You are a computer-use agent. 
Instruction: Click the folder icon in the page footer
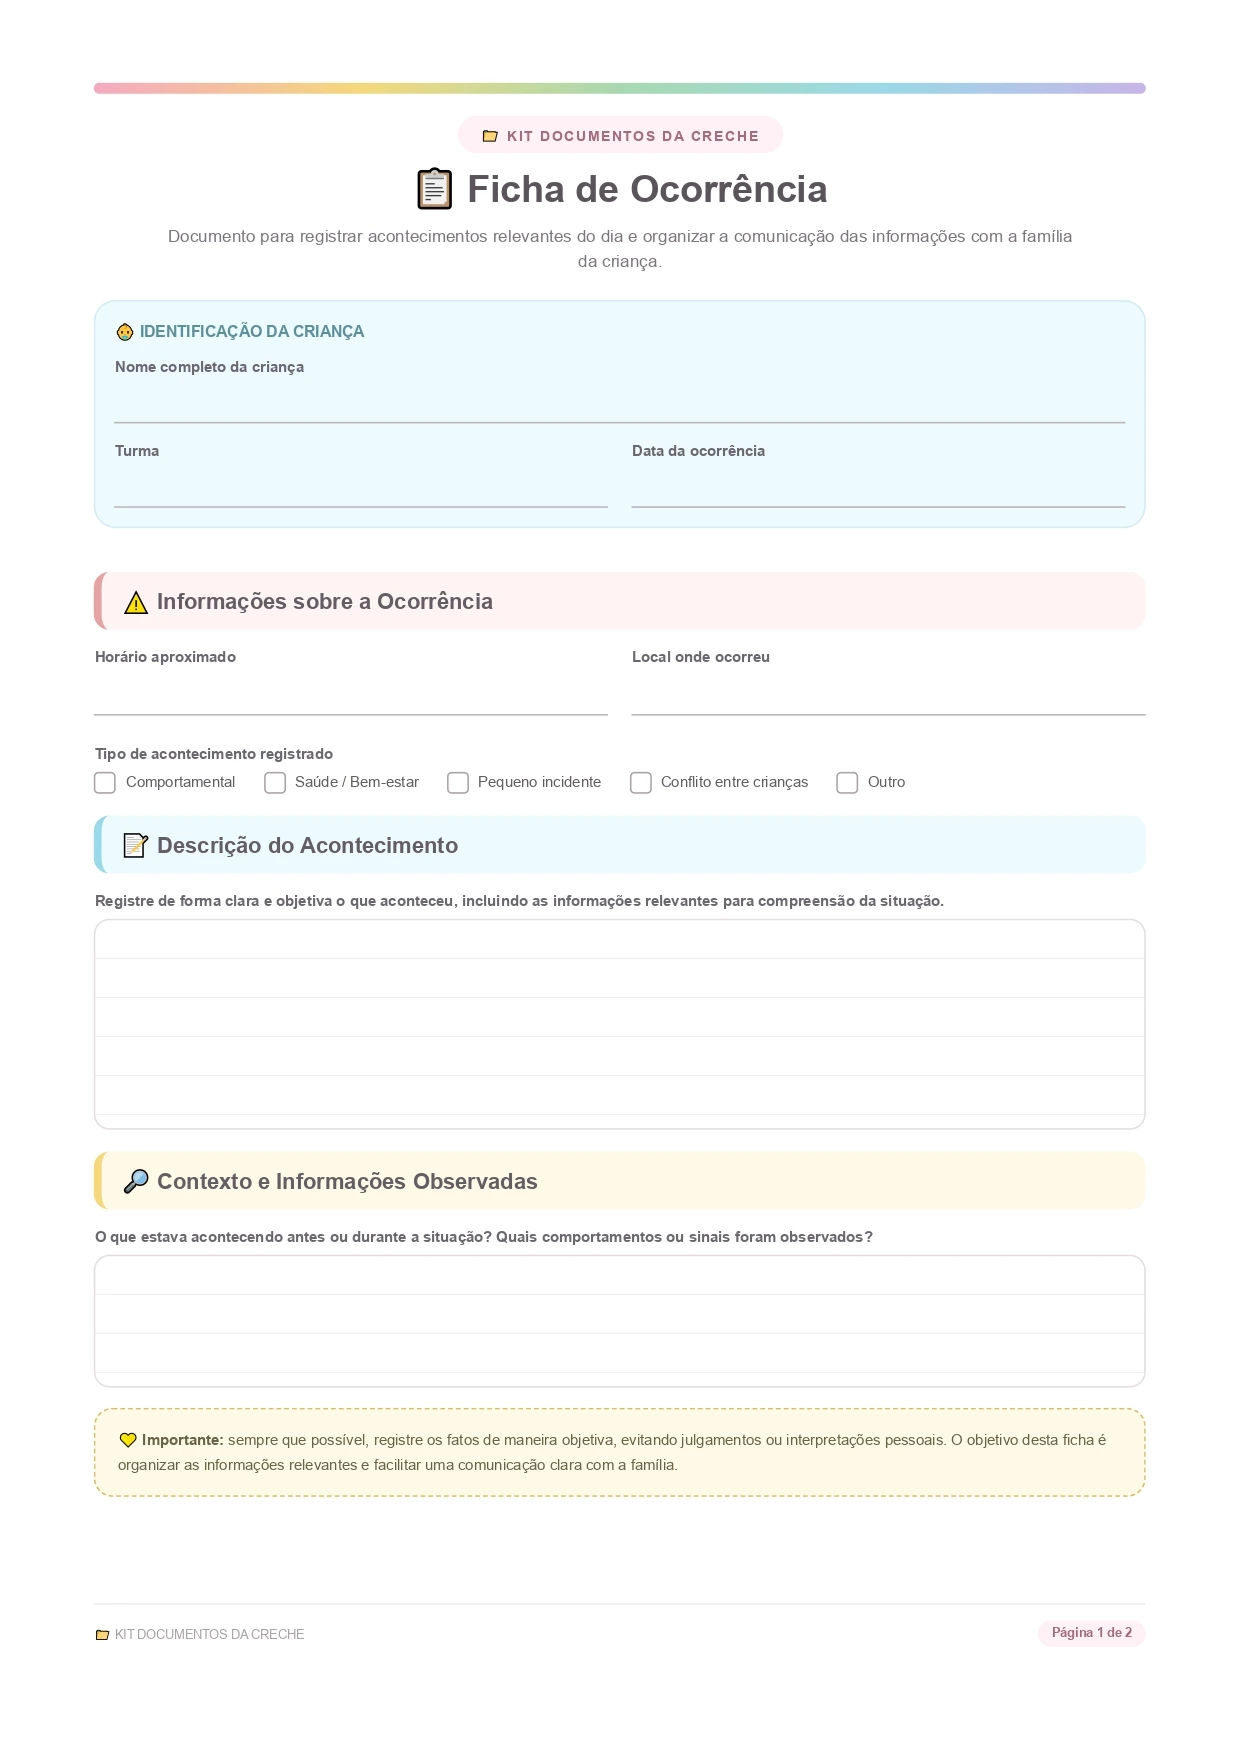click(x=102, y=1635)
